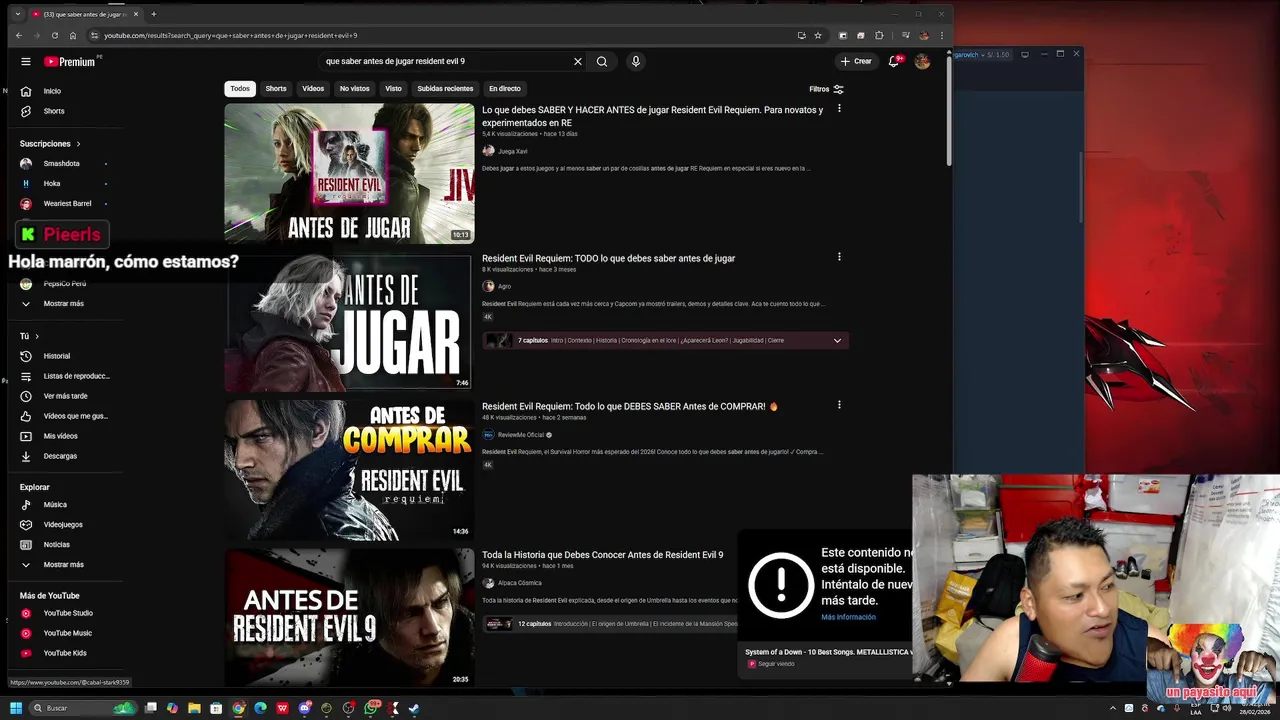This screenshot has height=720, width=1280.
Task: Select the Todos filter chip
Action: 240,89
